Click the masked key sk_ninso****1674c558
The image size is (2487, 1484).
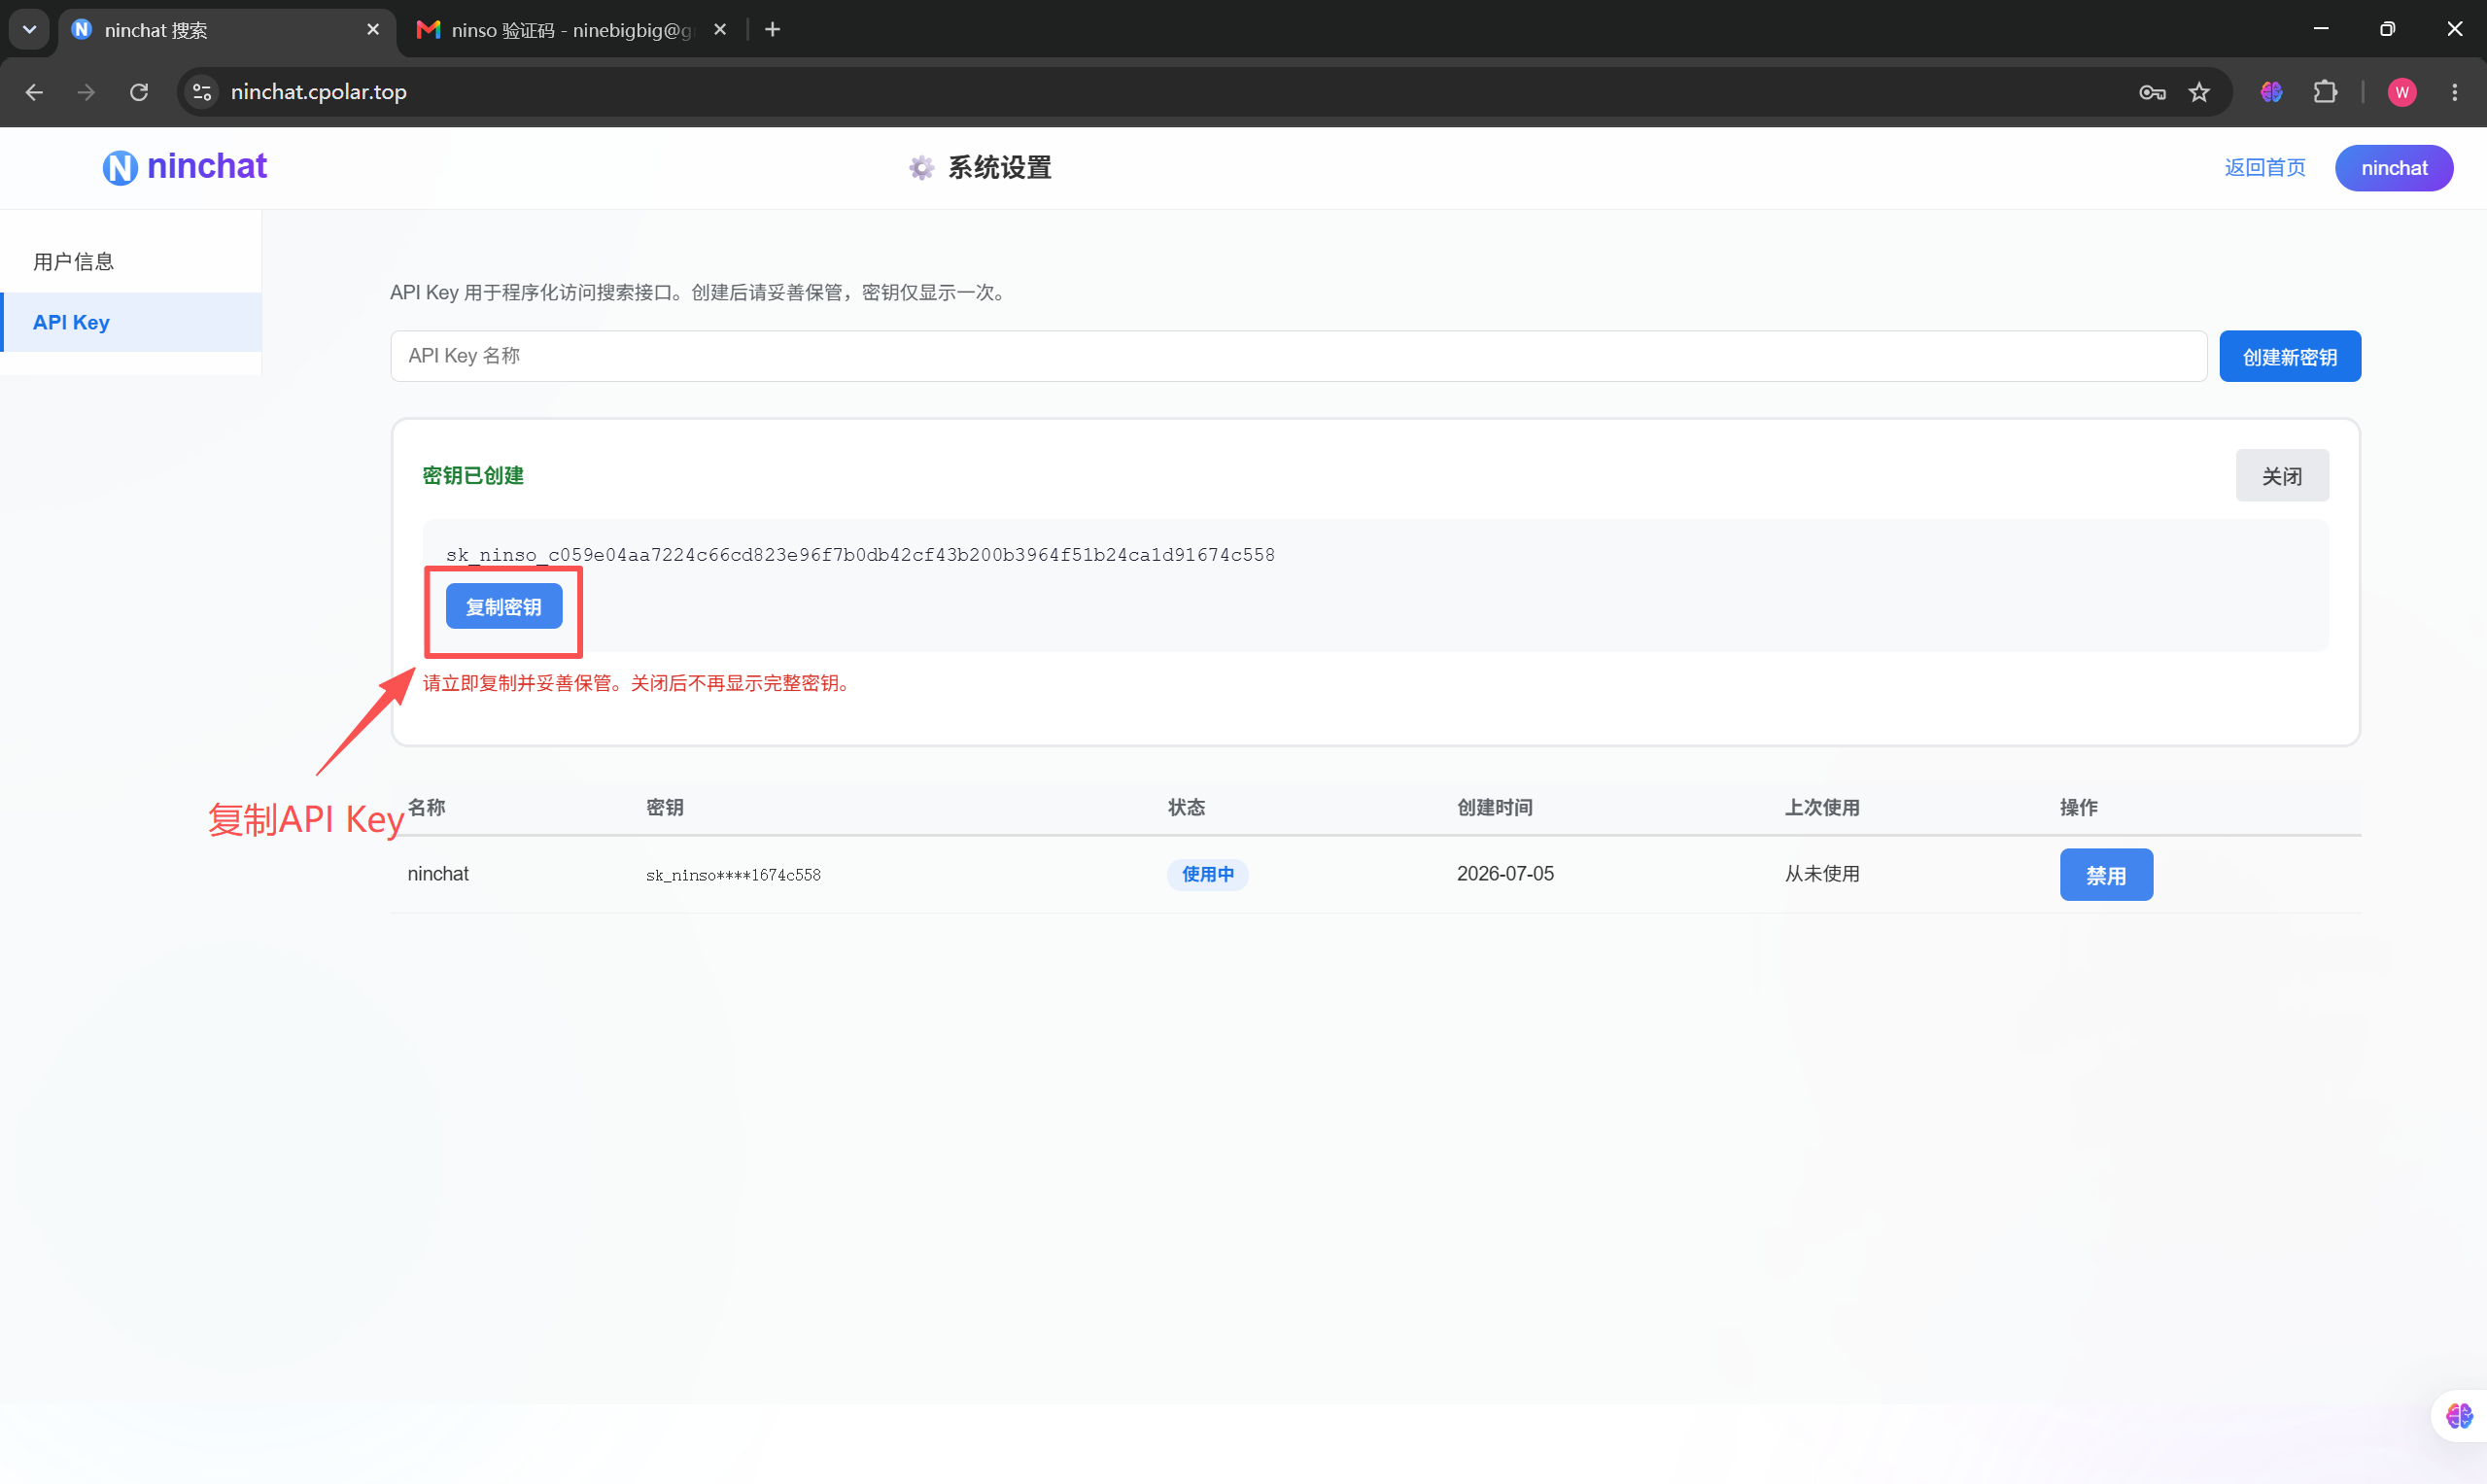pyautogui.click(x=733, y=875)
